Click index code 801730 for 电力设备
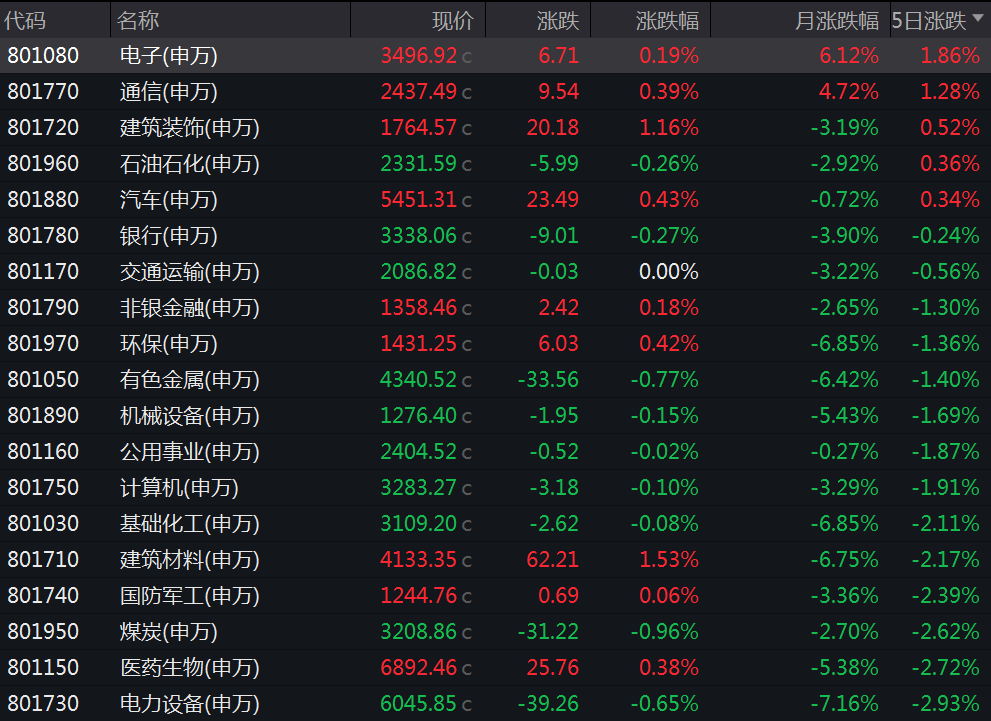The width and height of the screenshot is (991, 721). (43, 704)
